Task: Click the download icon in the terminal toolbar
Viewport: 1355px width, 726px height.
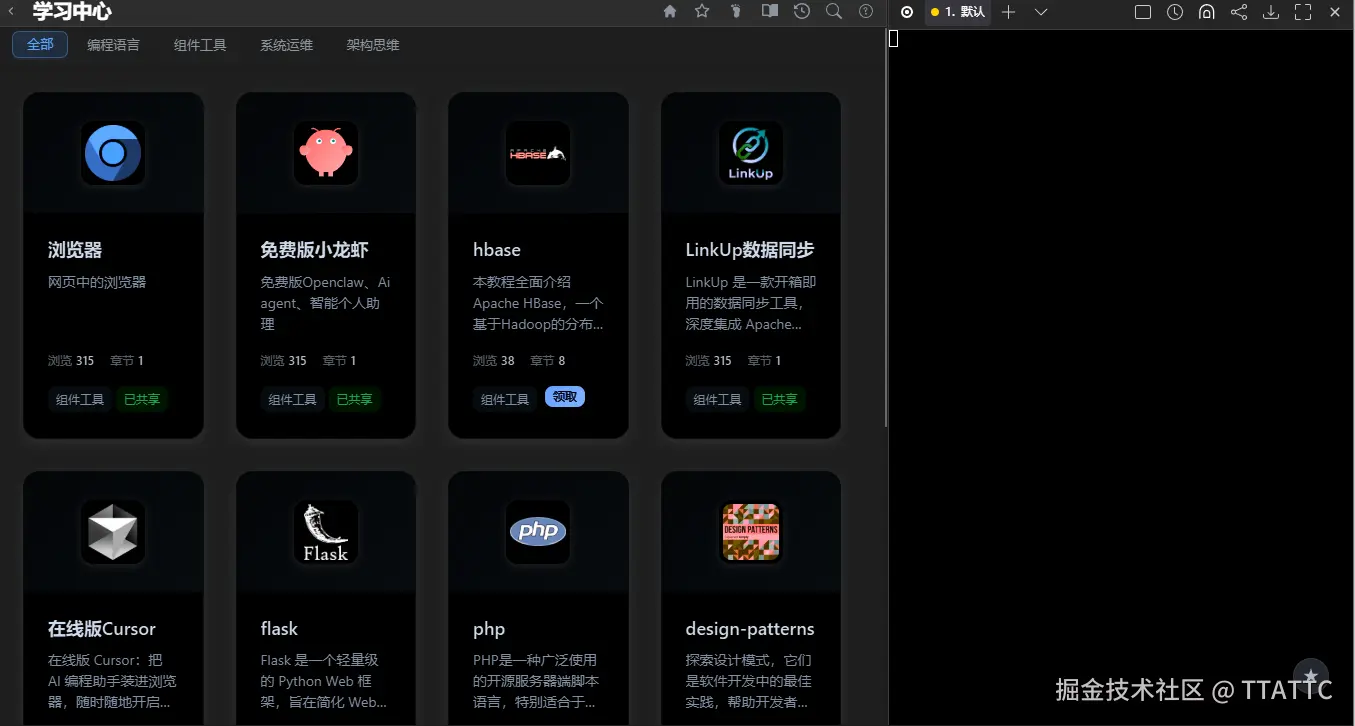Action: (1271, 12)
